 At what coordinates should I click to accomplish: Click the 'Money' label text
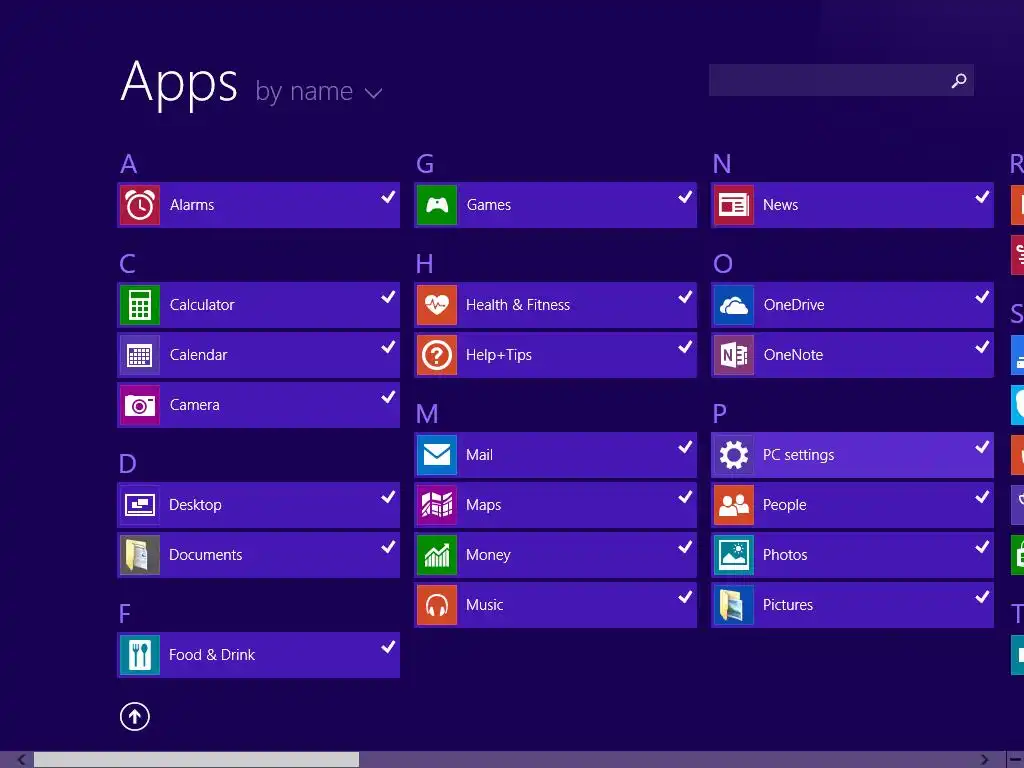click(488, 555)
